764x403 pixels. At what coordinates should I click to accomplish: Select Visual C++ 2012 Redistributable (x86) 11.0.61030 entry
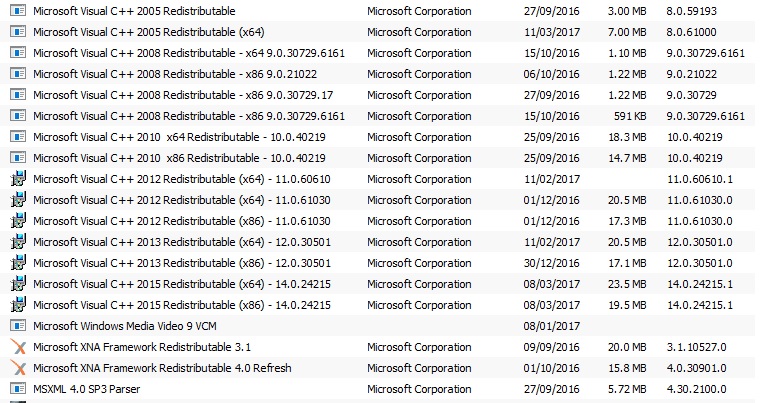[182, 221]
